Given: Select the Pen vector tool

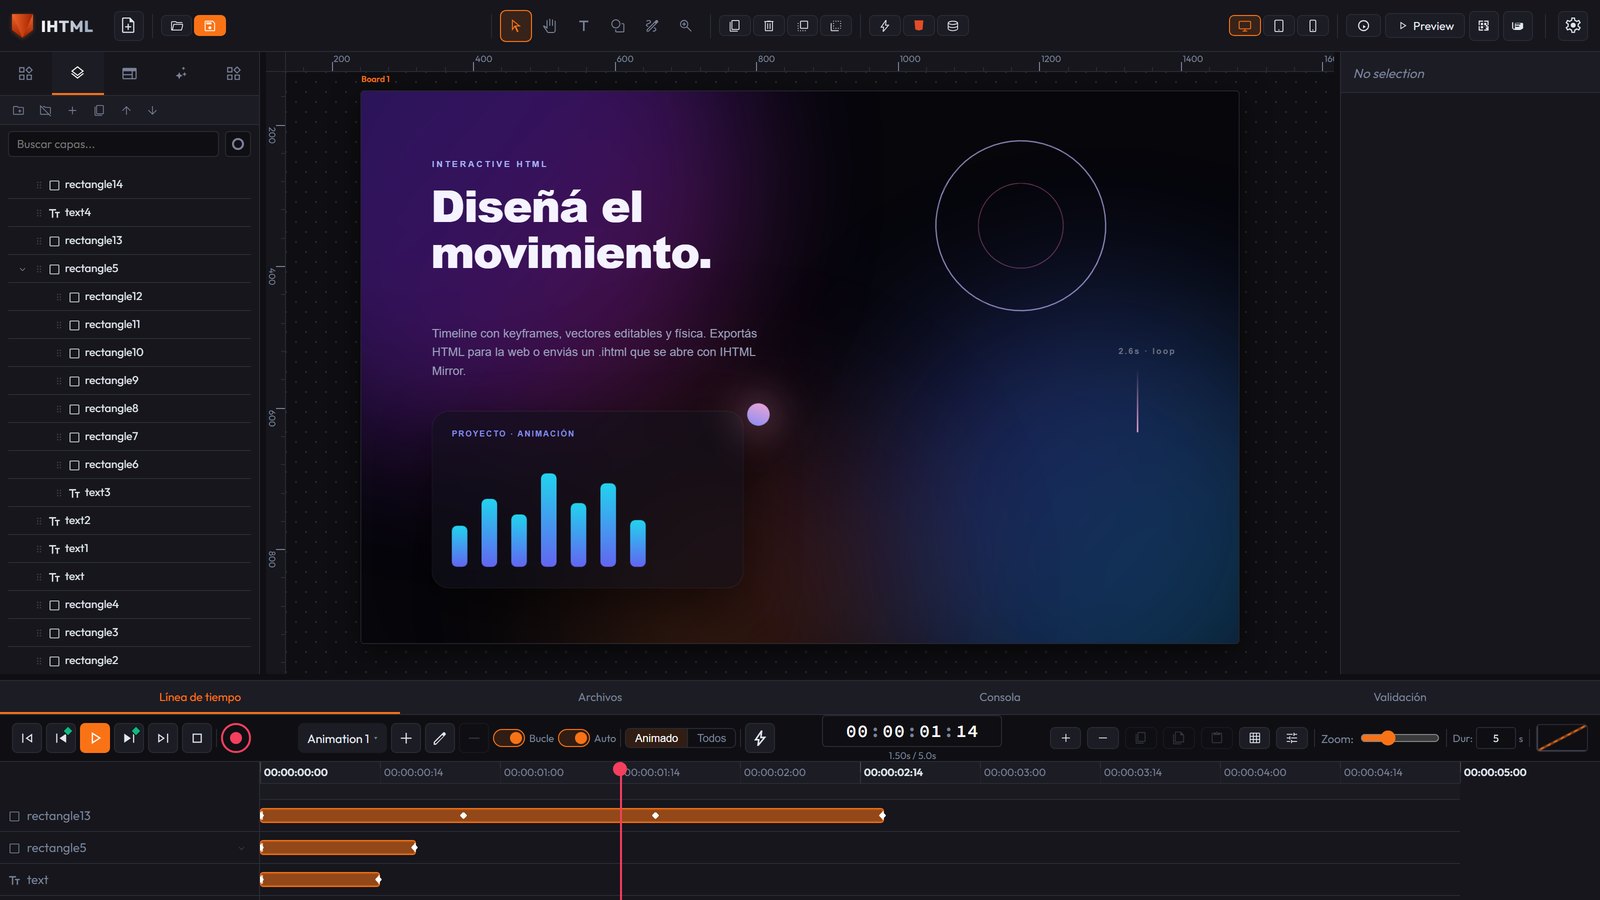Looking at the screenshot, I should point(651,26).
